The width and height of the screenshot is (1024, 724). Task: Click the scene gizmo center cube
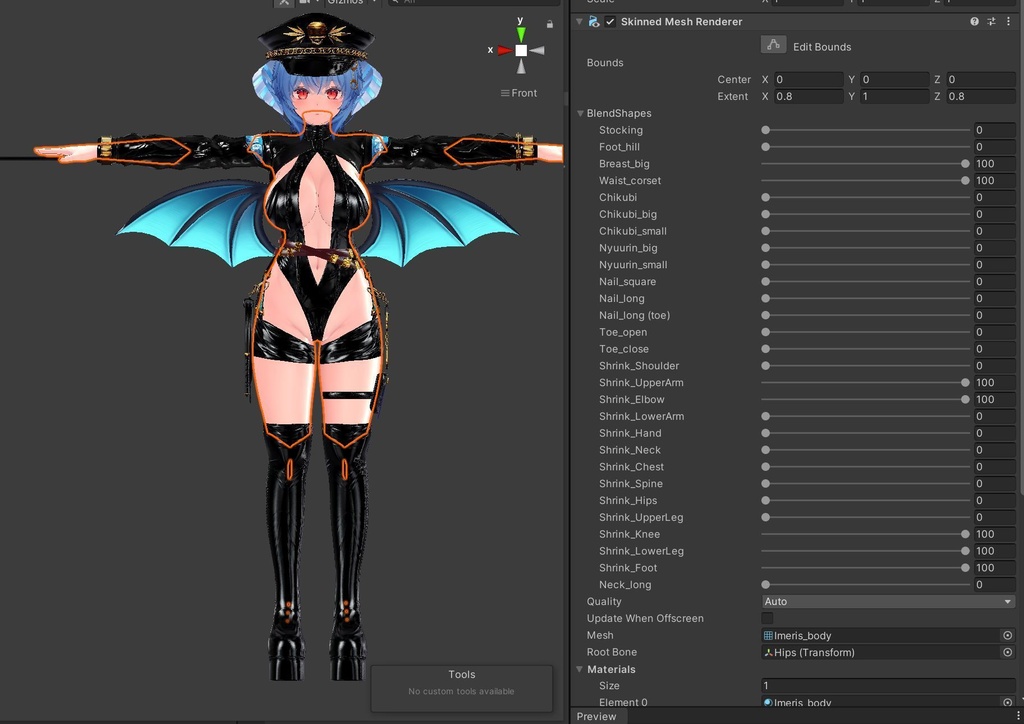pyautogui.click(x=521, y=50)
